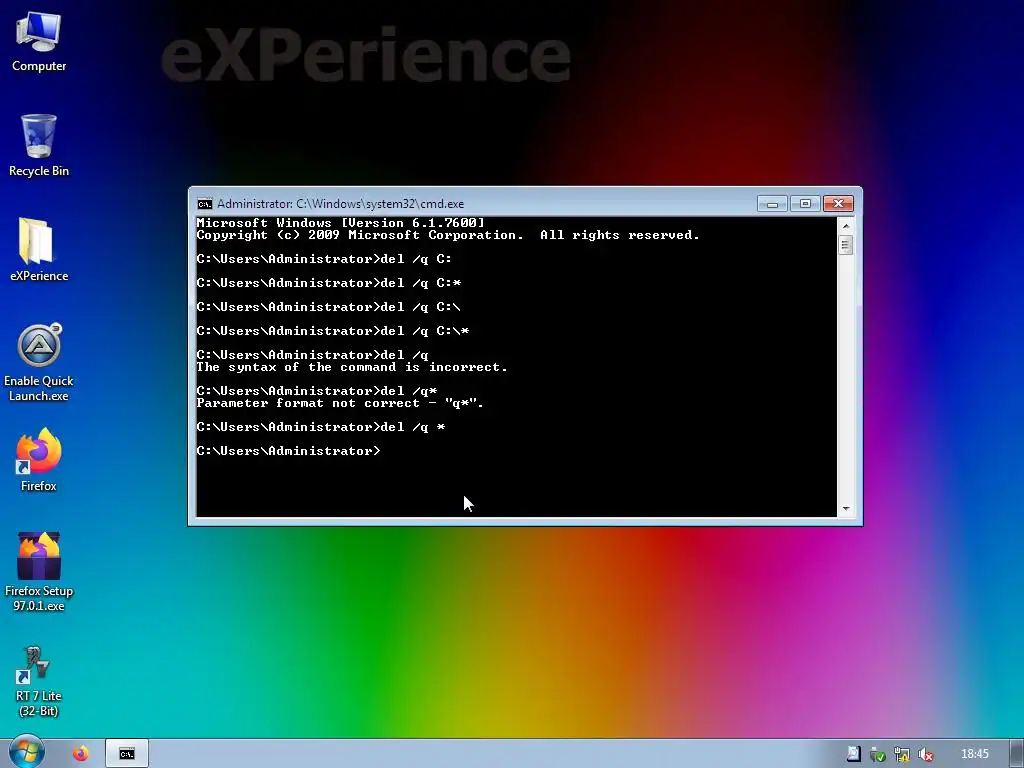The height and width of the screenshot is (768, 1024).
Task: Click the last empty command prompt line
Action: 288,451
